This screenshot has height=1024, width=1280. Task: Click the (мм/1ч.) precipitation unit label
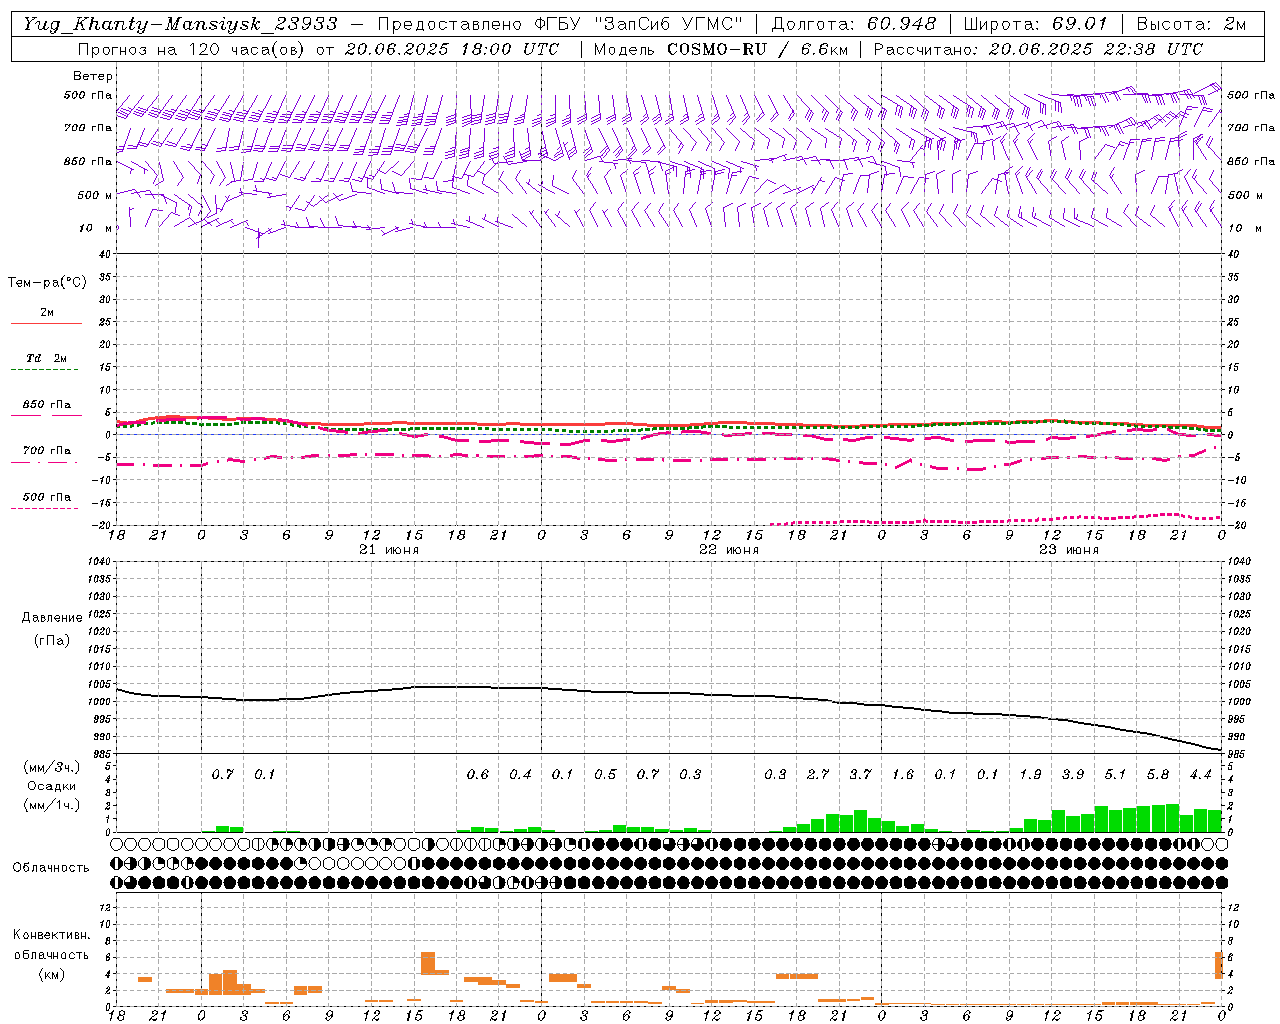51,805
